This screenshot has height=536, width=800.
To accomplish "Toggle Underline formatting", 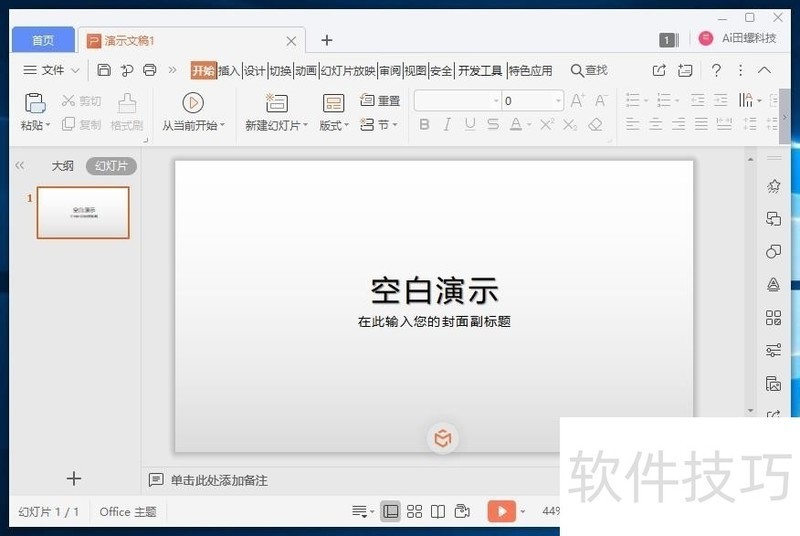I will pos(470,125).
